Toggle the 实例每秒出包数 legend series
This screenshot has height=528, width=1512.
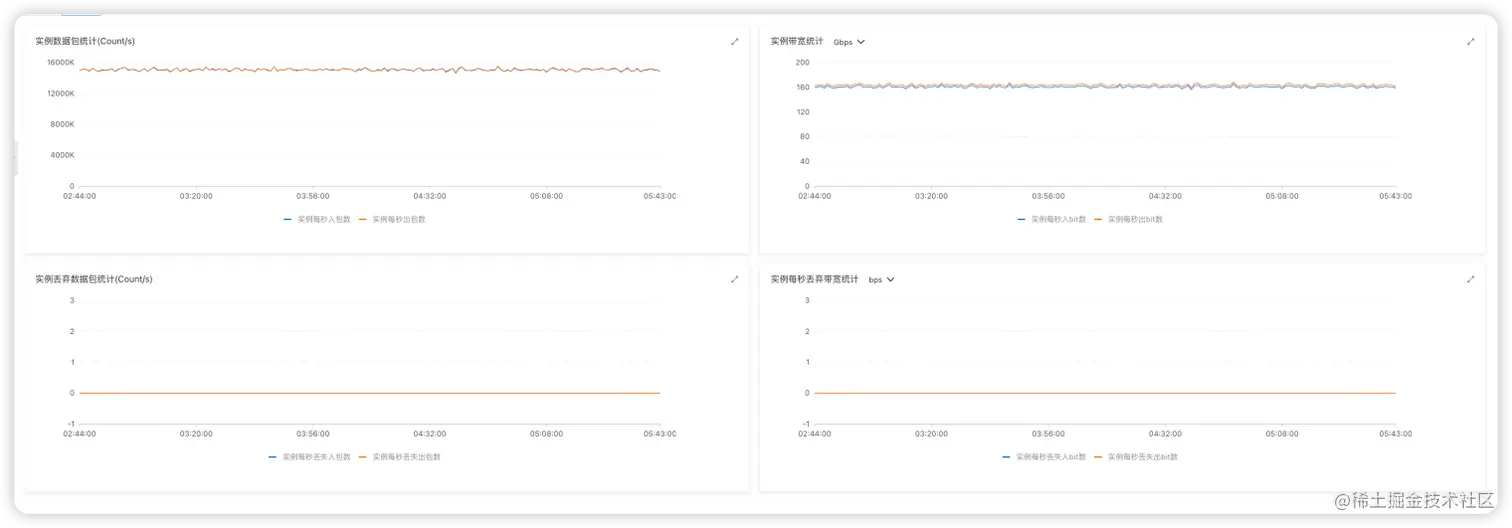pos(392,219)
